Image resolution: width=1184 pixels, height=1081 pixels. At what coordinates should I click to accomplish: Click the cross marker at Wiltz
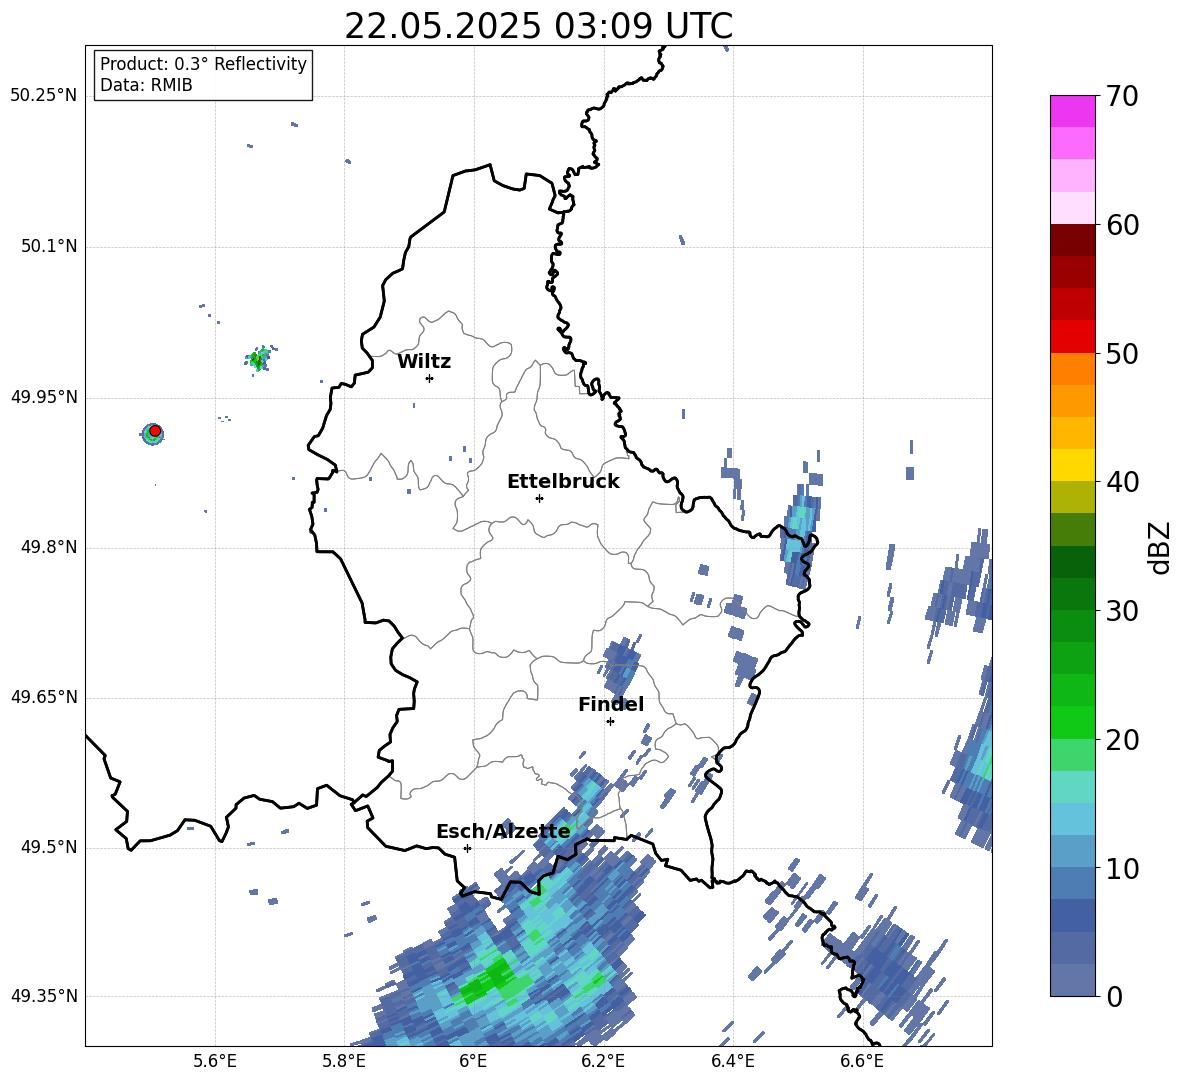pyautogui.click(x=430, y=378)
